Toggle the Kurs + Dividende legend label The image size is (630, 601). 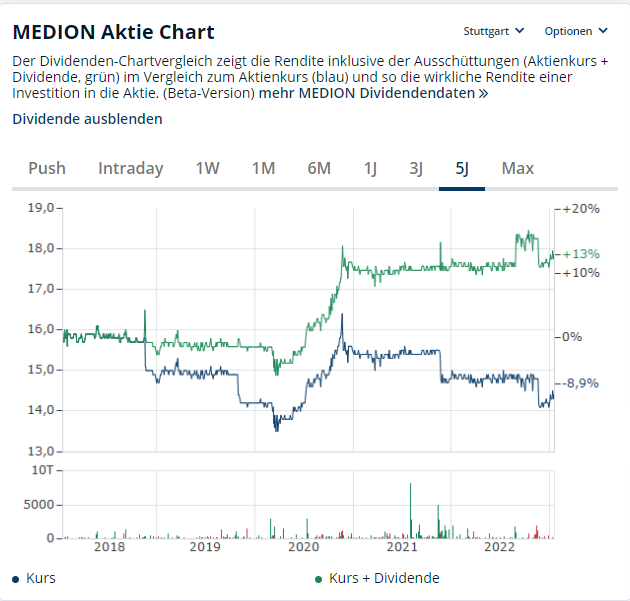tap(384, 579)
